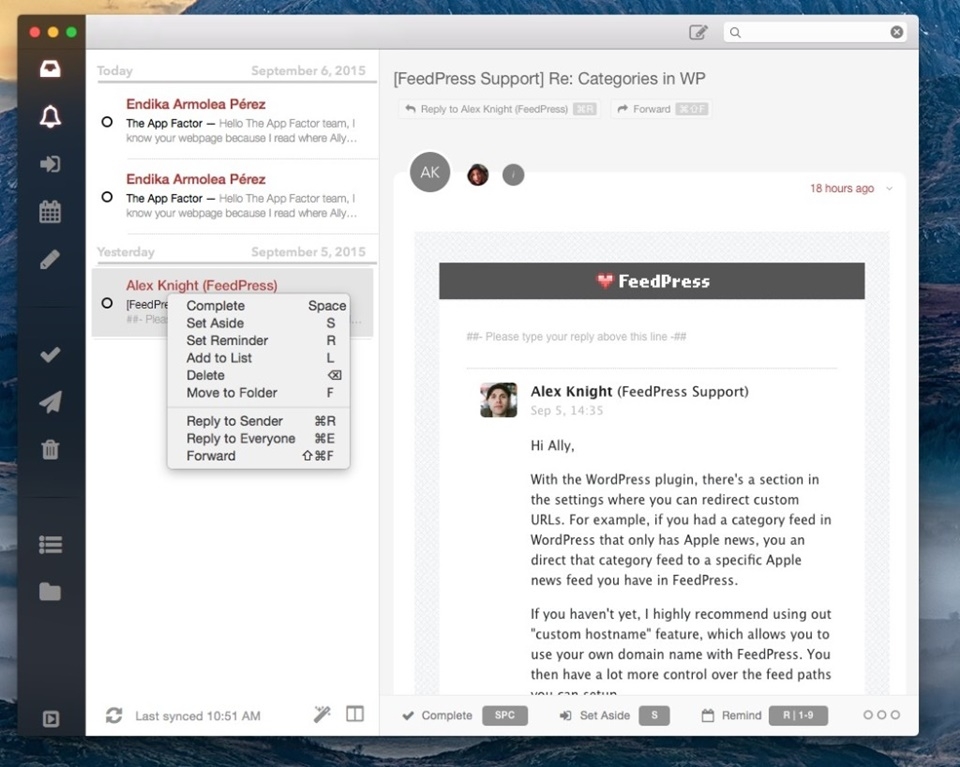Click inside the search field
The width and height of the screenshot is (960, 767).
pyautogui.click(x=816, y=32)
